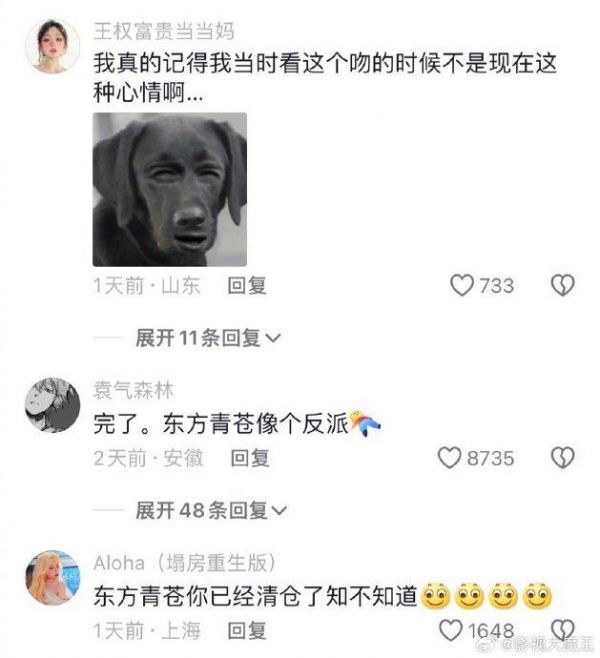Open username 袁气森林

[133, 390]
